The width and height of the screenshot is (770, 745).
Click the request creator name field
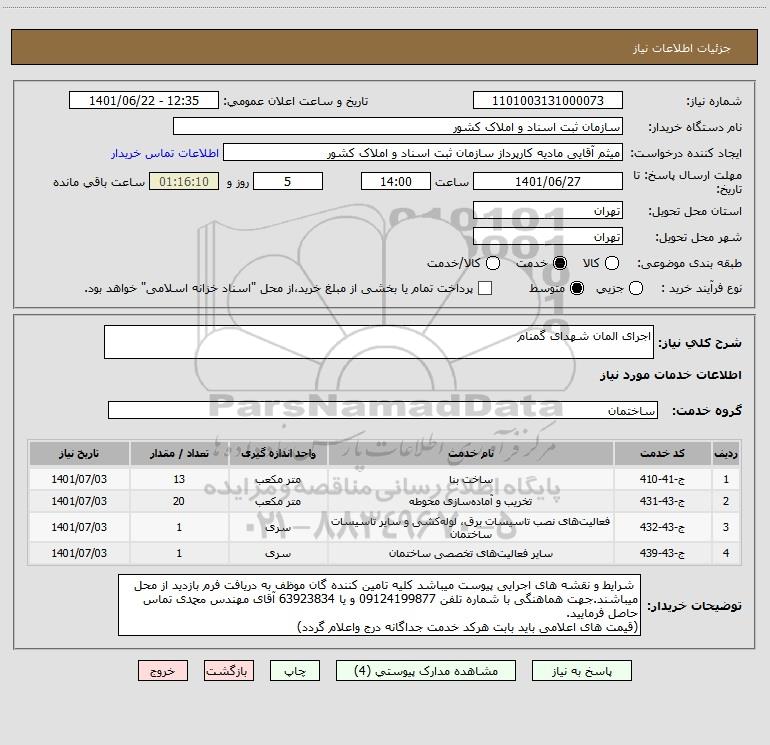point(423,153)
